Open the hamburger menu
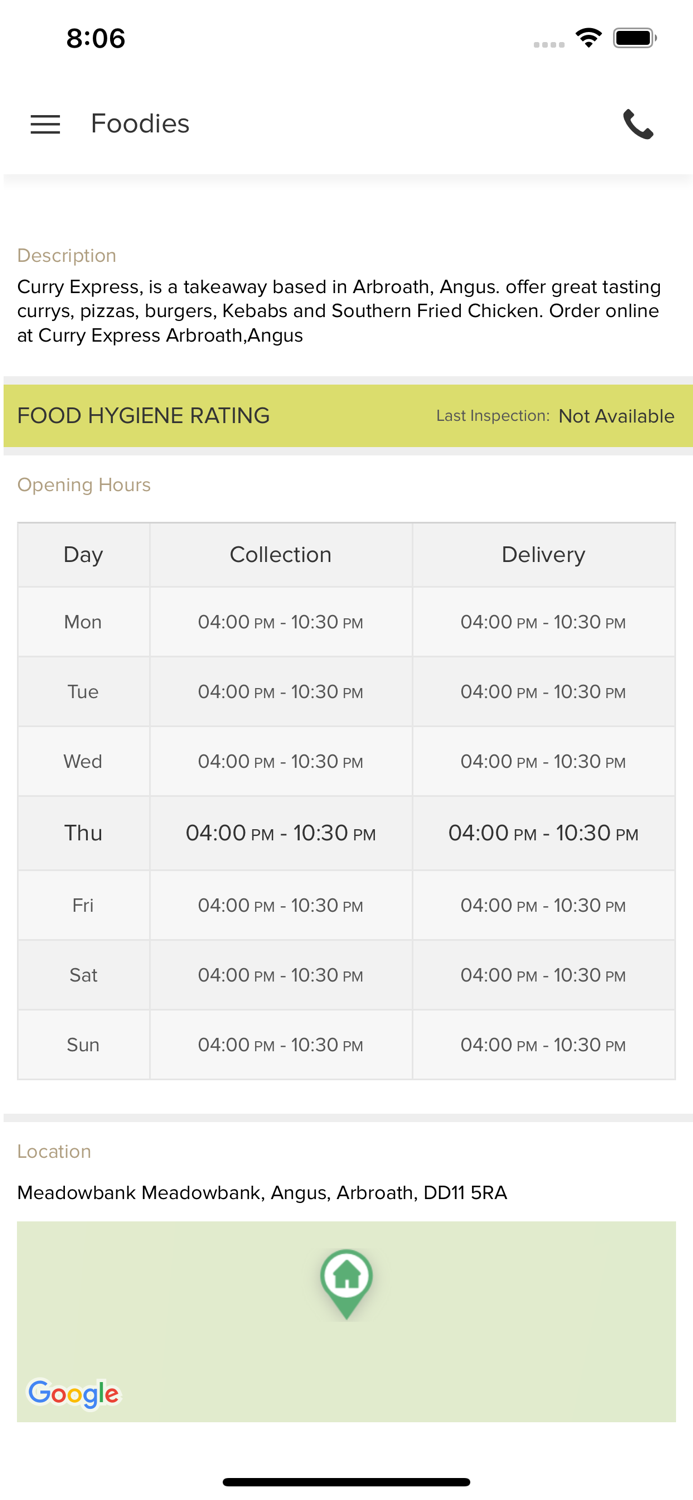This screenshot has width=693, height=1500. coord(45,124)
